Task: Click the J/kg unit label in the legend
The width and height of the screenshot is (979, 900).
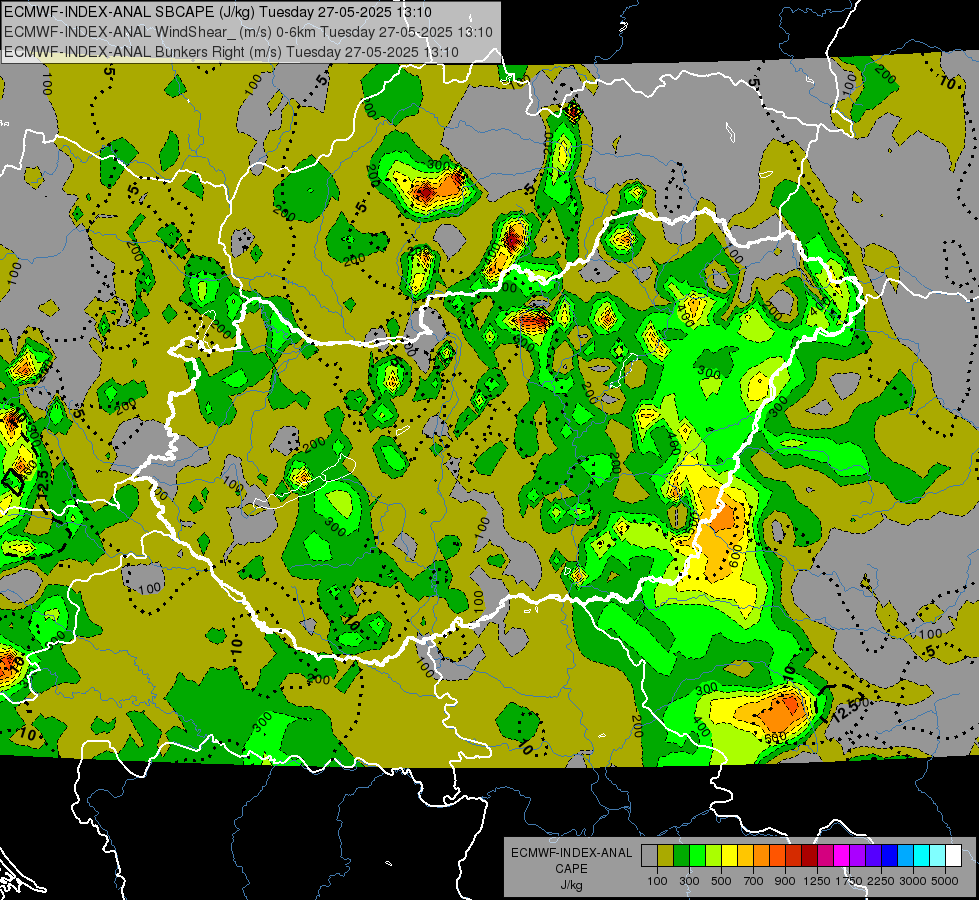Action: click(572, 885)
